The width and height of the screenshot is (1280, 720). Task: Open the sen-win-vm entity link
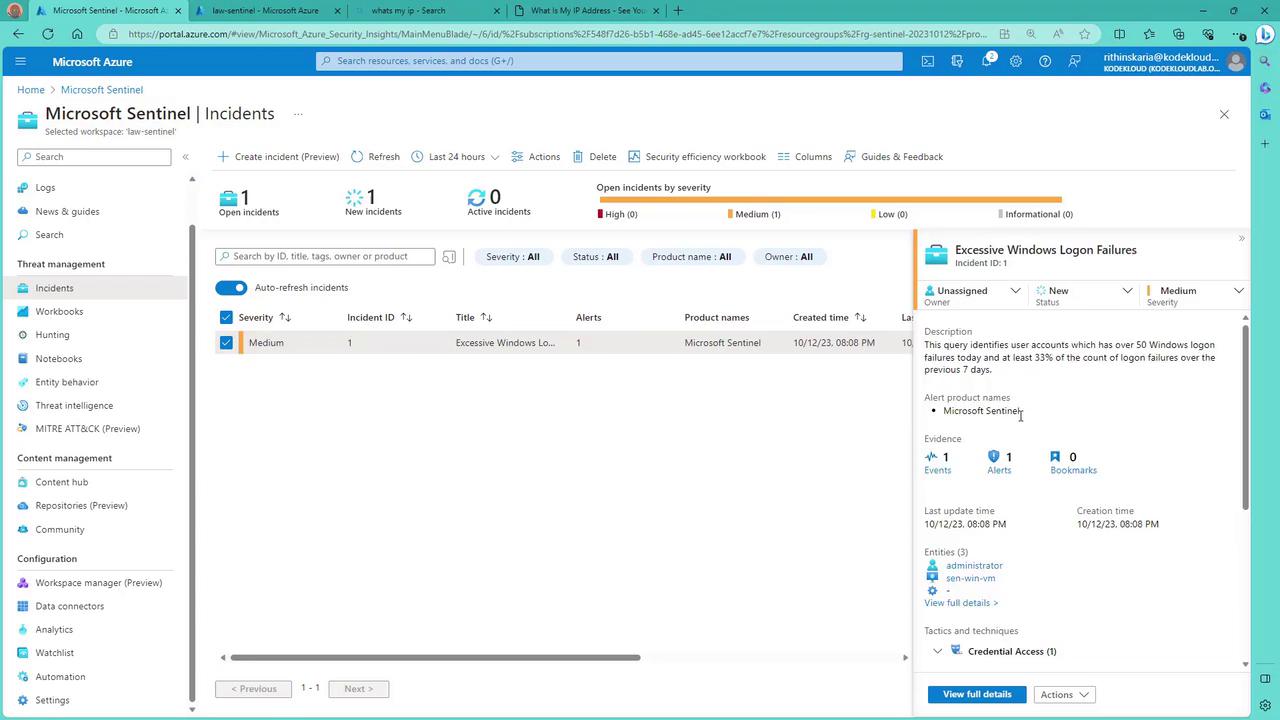coord(970,578)
